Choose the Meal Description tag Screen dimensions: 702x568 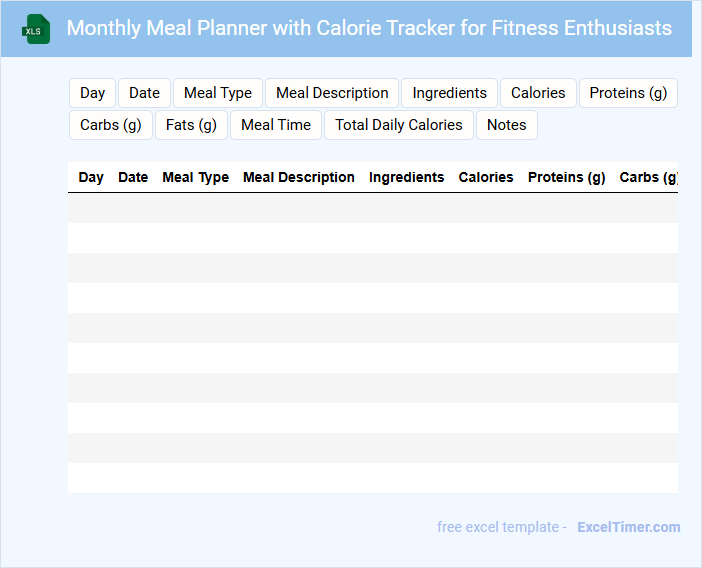332,93
